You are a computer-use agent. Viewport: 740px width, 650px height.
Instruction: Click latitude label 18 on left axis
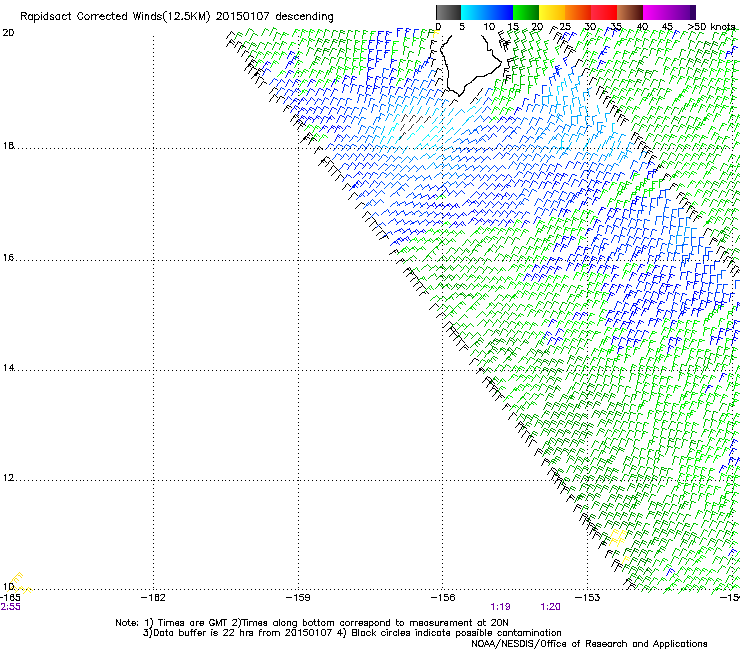click(x=8, y=145)
